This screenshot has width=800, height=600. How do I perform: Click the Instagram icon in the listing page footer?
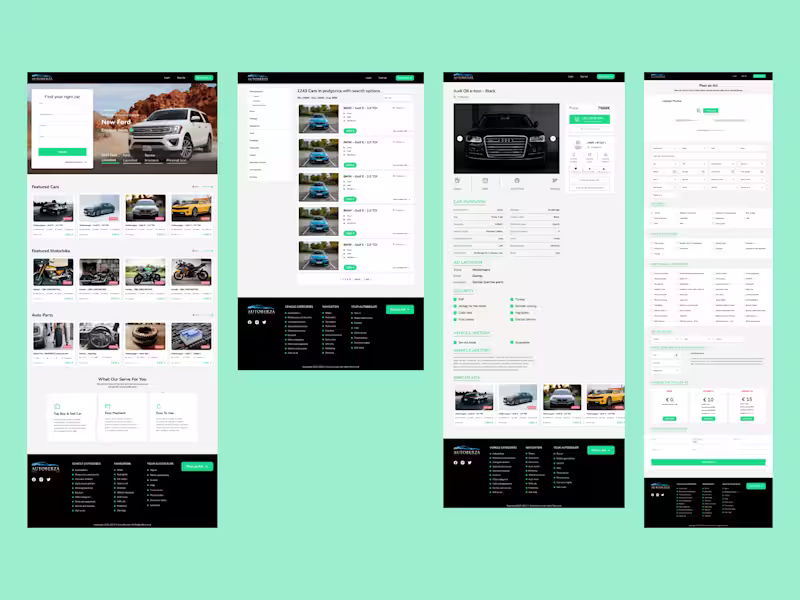click(257, 322)
